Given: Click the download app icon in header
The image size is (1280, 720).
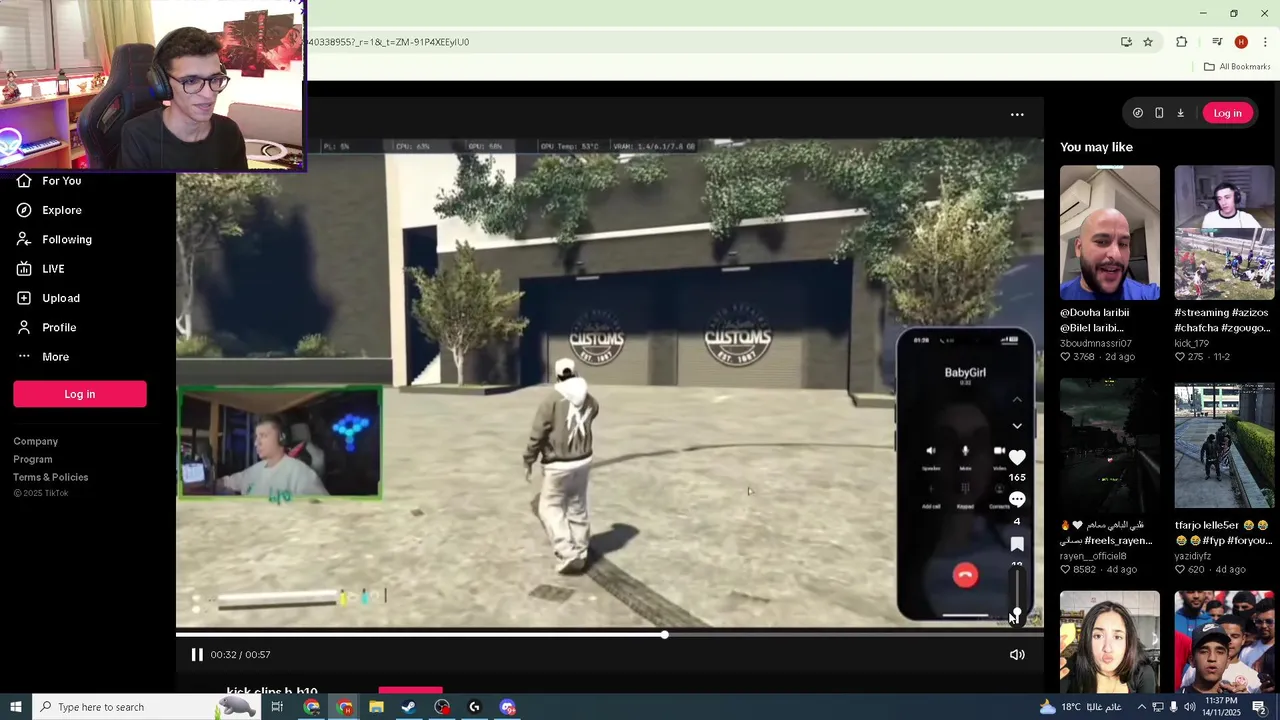Looking at the screenshot, I should click(1180, 113).
